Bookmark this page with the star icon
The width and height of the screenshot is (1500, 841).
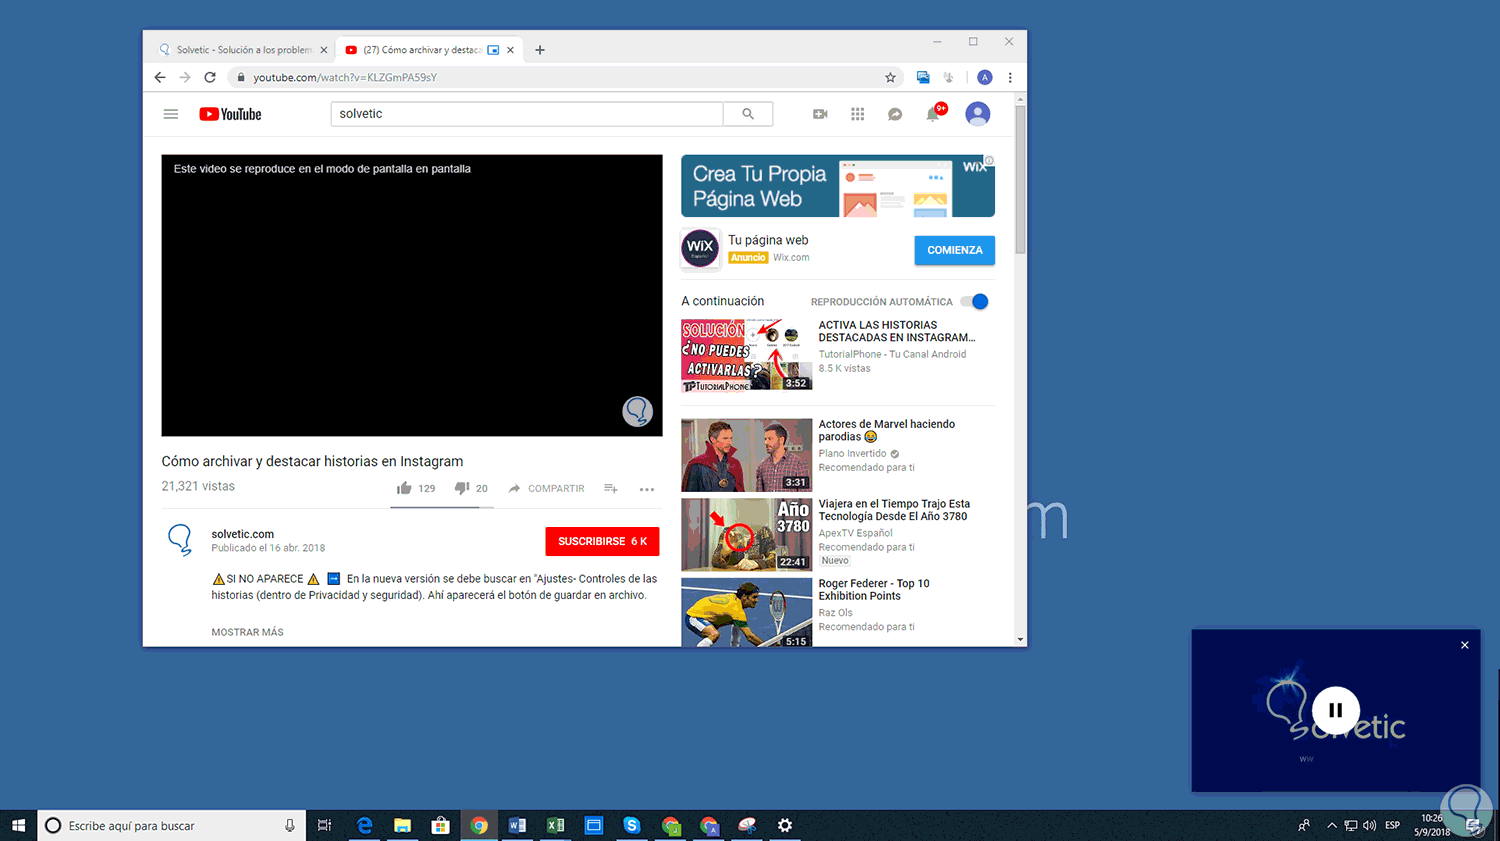tap(890, 77)
